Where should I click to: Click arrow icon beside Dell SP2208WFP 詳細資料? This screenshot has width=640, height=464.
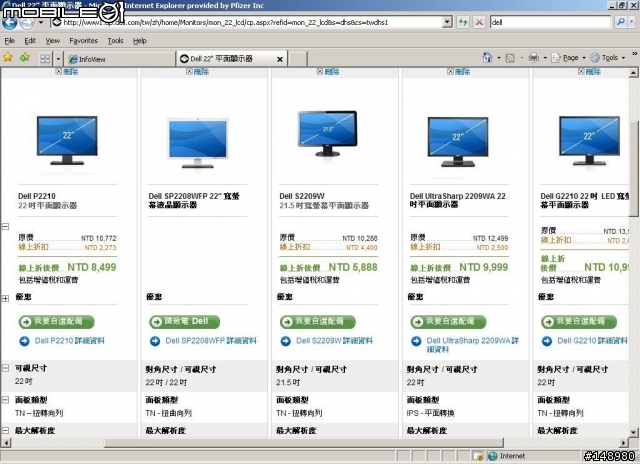tap(155, 341)
